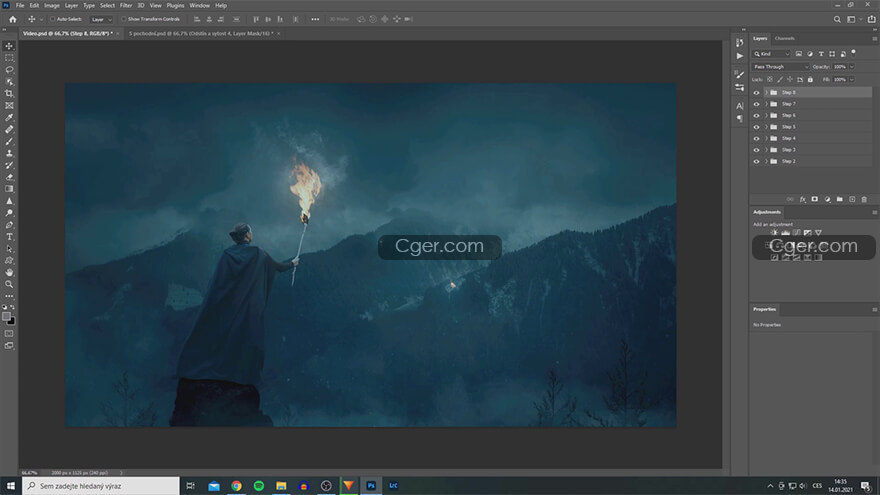The width and height of the screenshot is (880, 495).
Task: Select the Horizontal Type tool
Action: click(9, 237)
